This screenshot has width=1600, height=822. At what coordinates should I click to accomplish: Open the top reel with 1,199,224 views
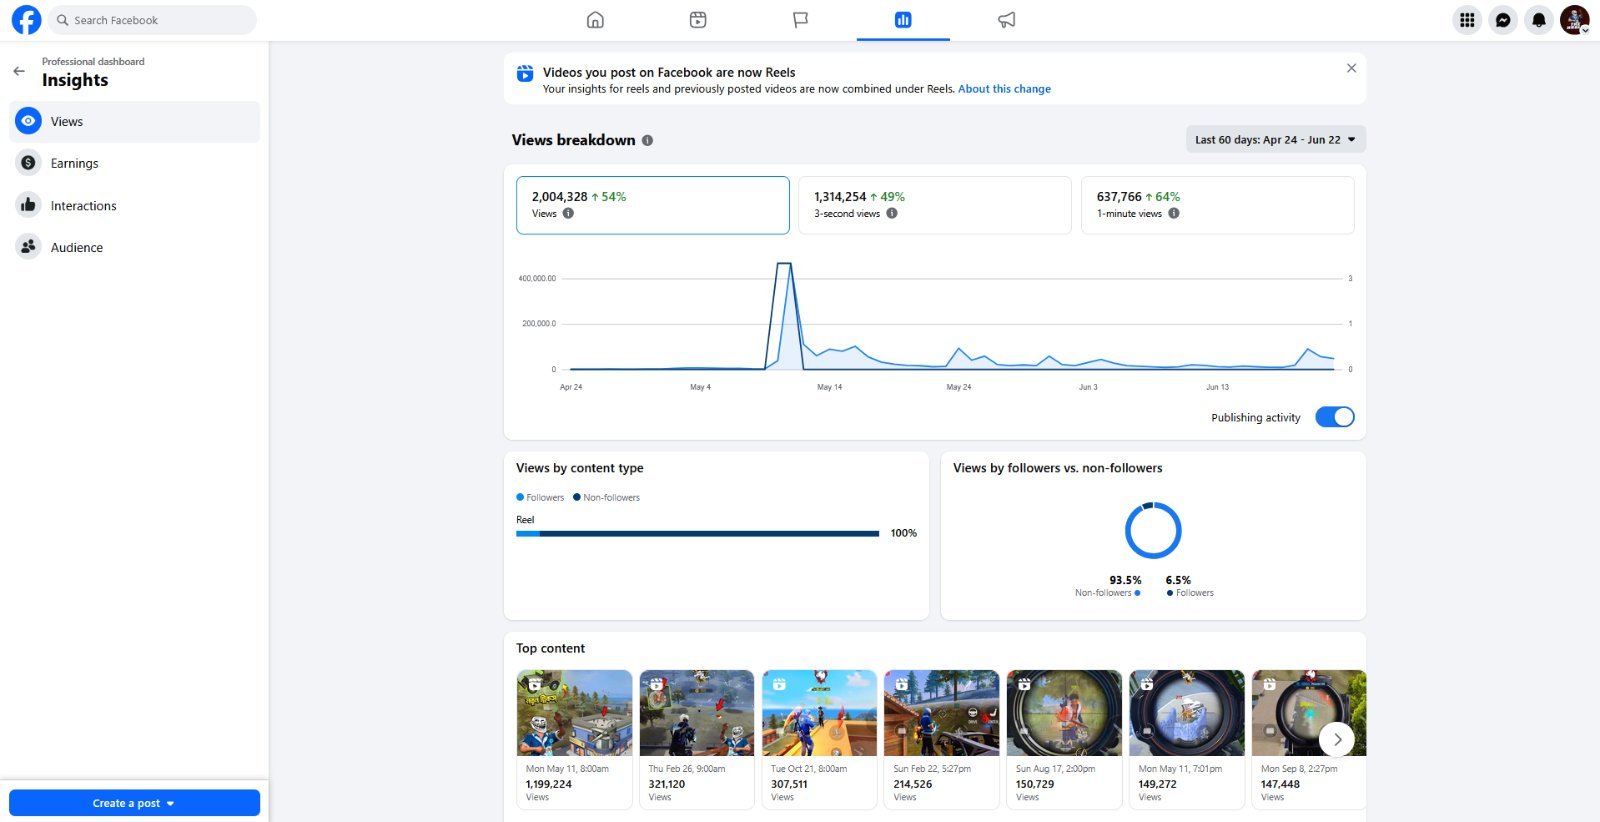(x=574, y=739)
